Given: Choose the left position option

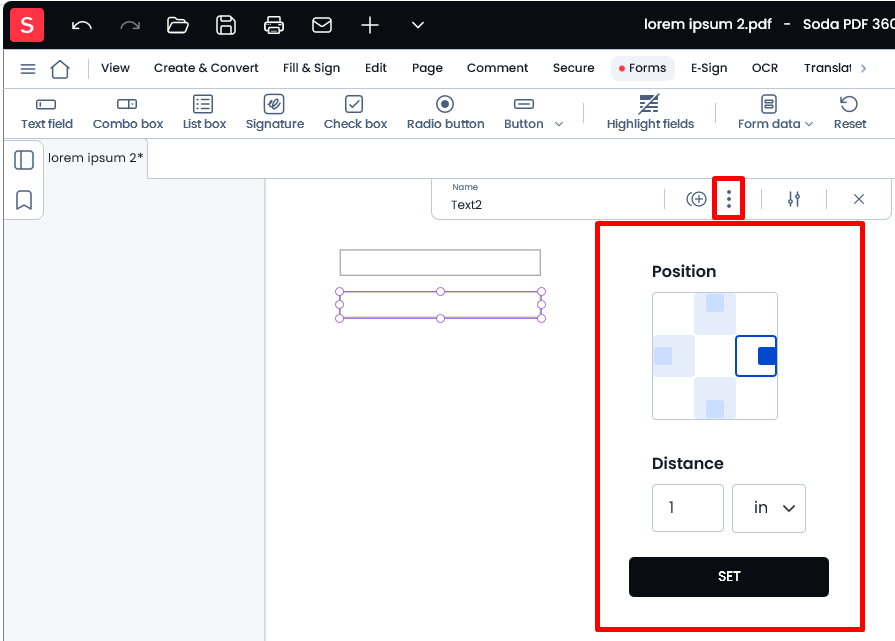Looking at the screenshot, I should (x=674, y=356).
